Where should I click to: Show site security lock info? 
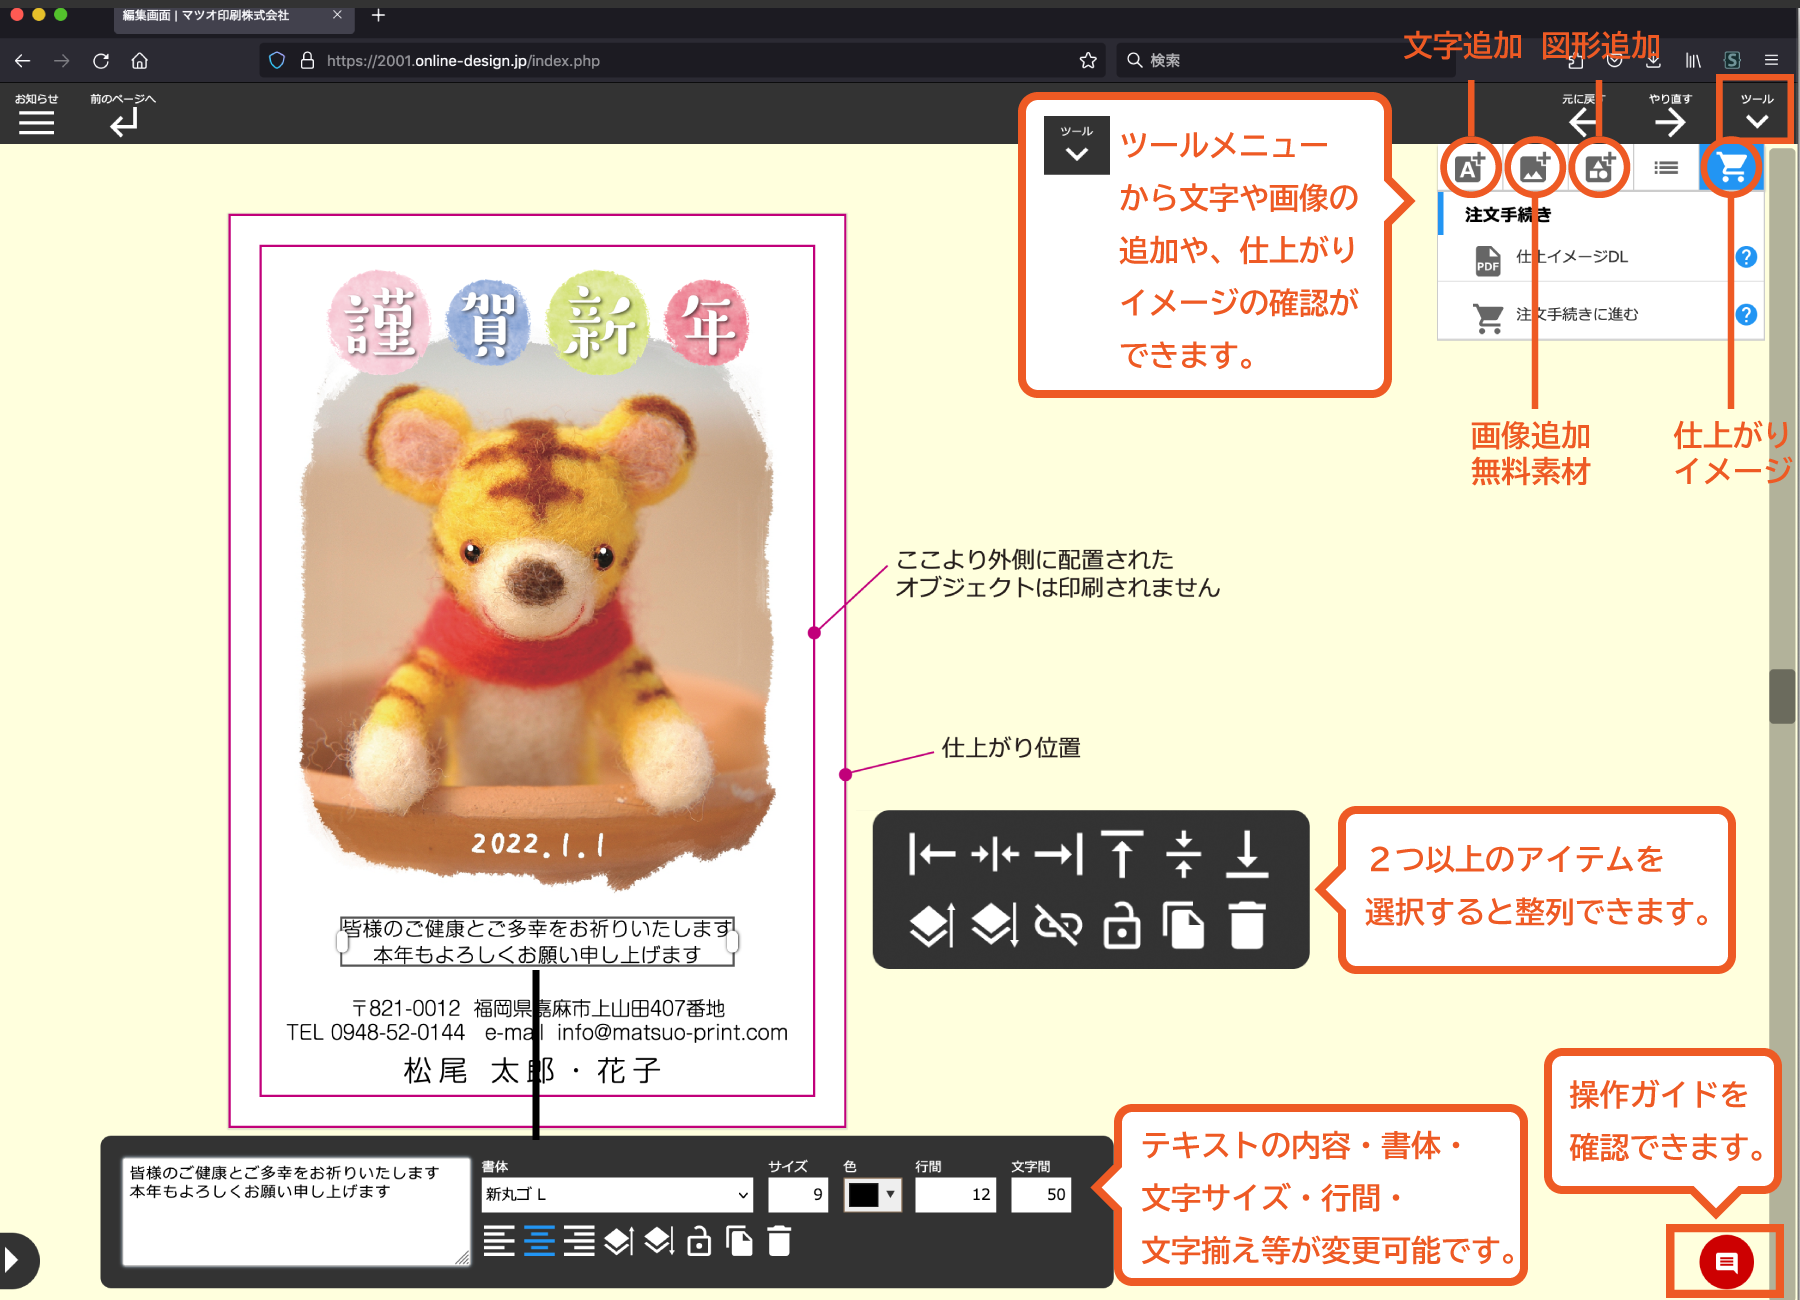pos(308,60)
